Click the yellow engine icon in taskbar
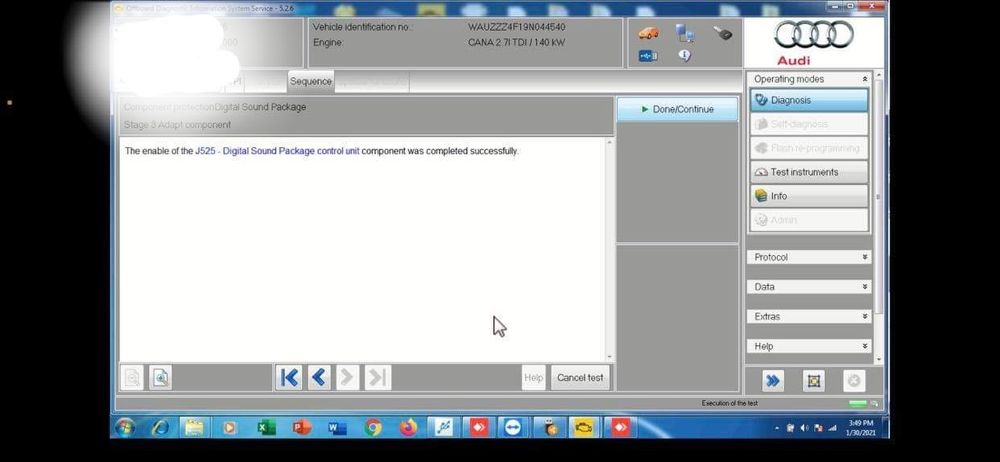This screenshot has width=1000, height=462. (x=582, y=427)
